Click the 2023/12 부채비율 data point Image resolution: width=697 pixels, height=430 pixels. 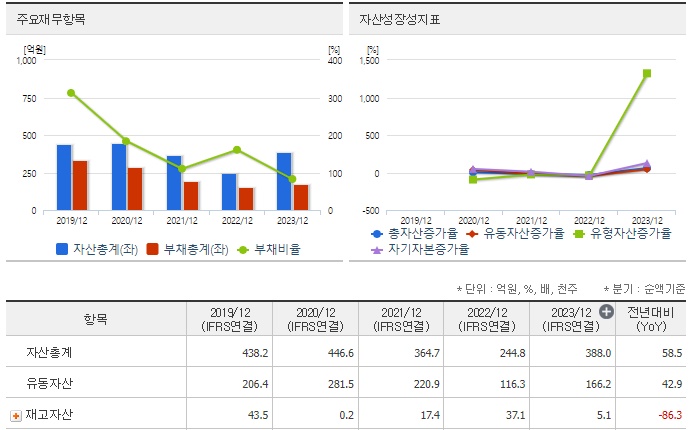tap(292, 179)
